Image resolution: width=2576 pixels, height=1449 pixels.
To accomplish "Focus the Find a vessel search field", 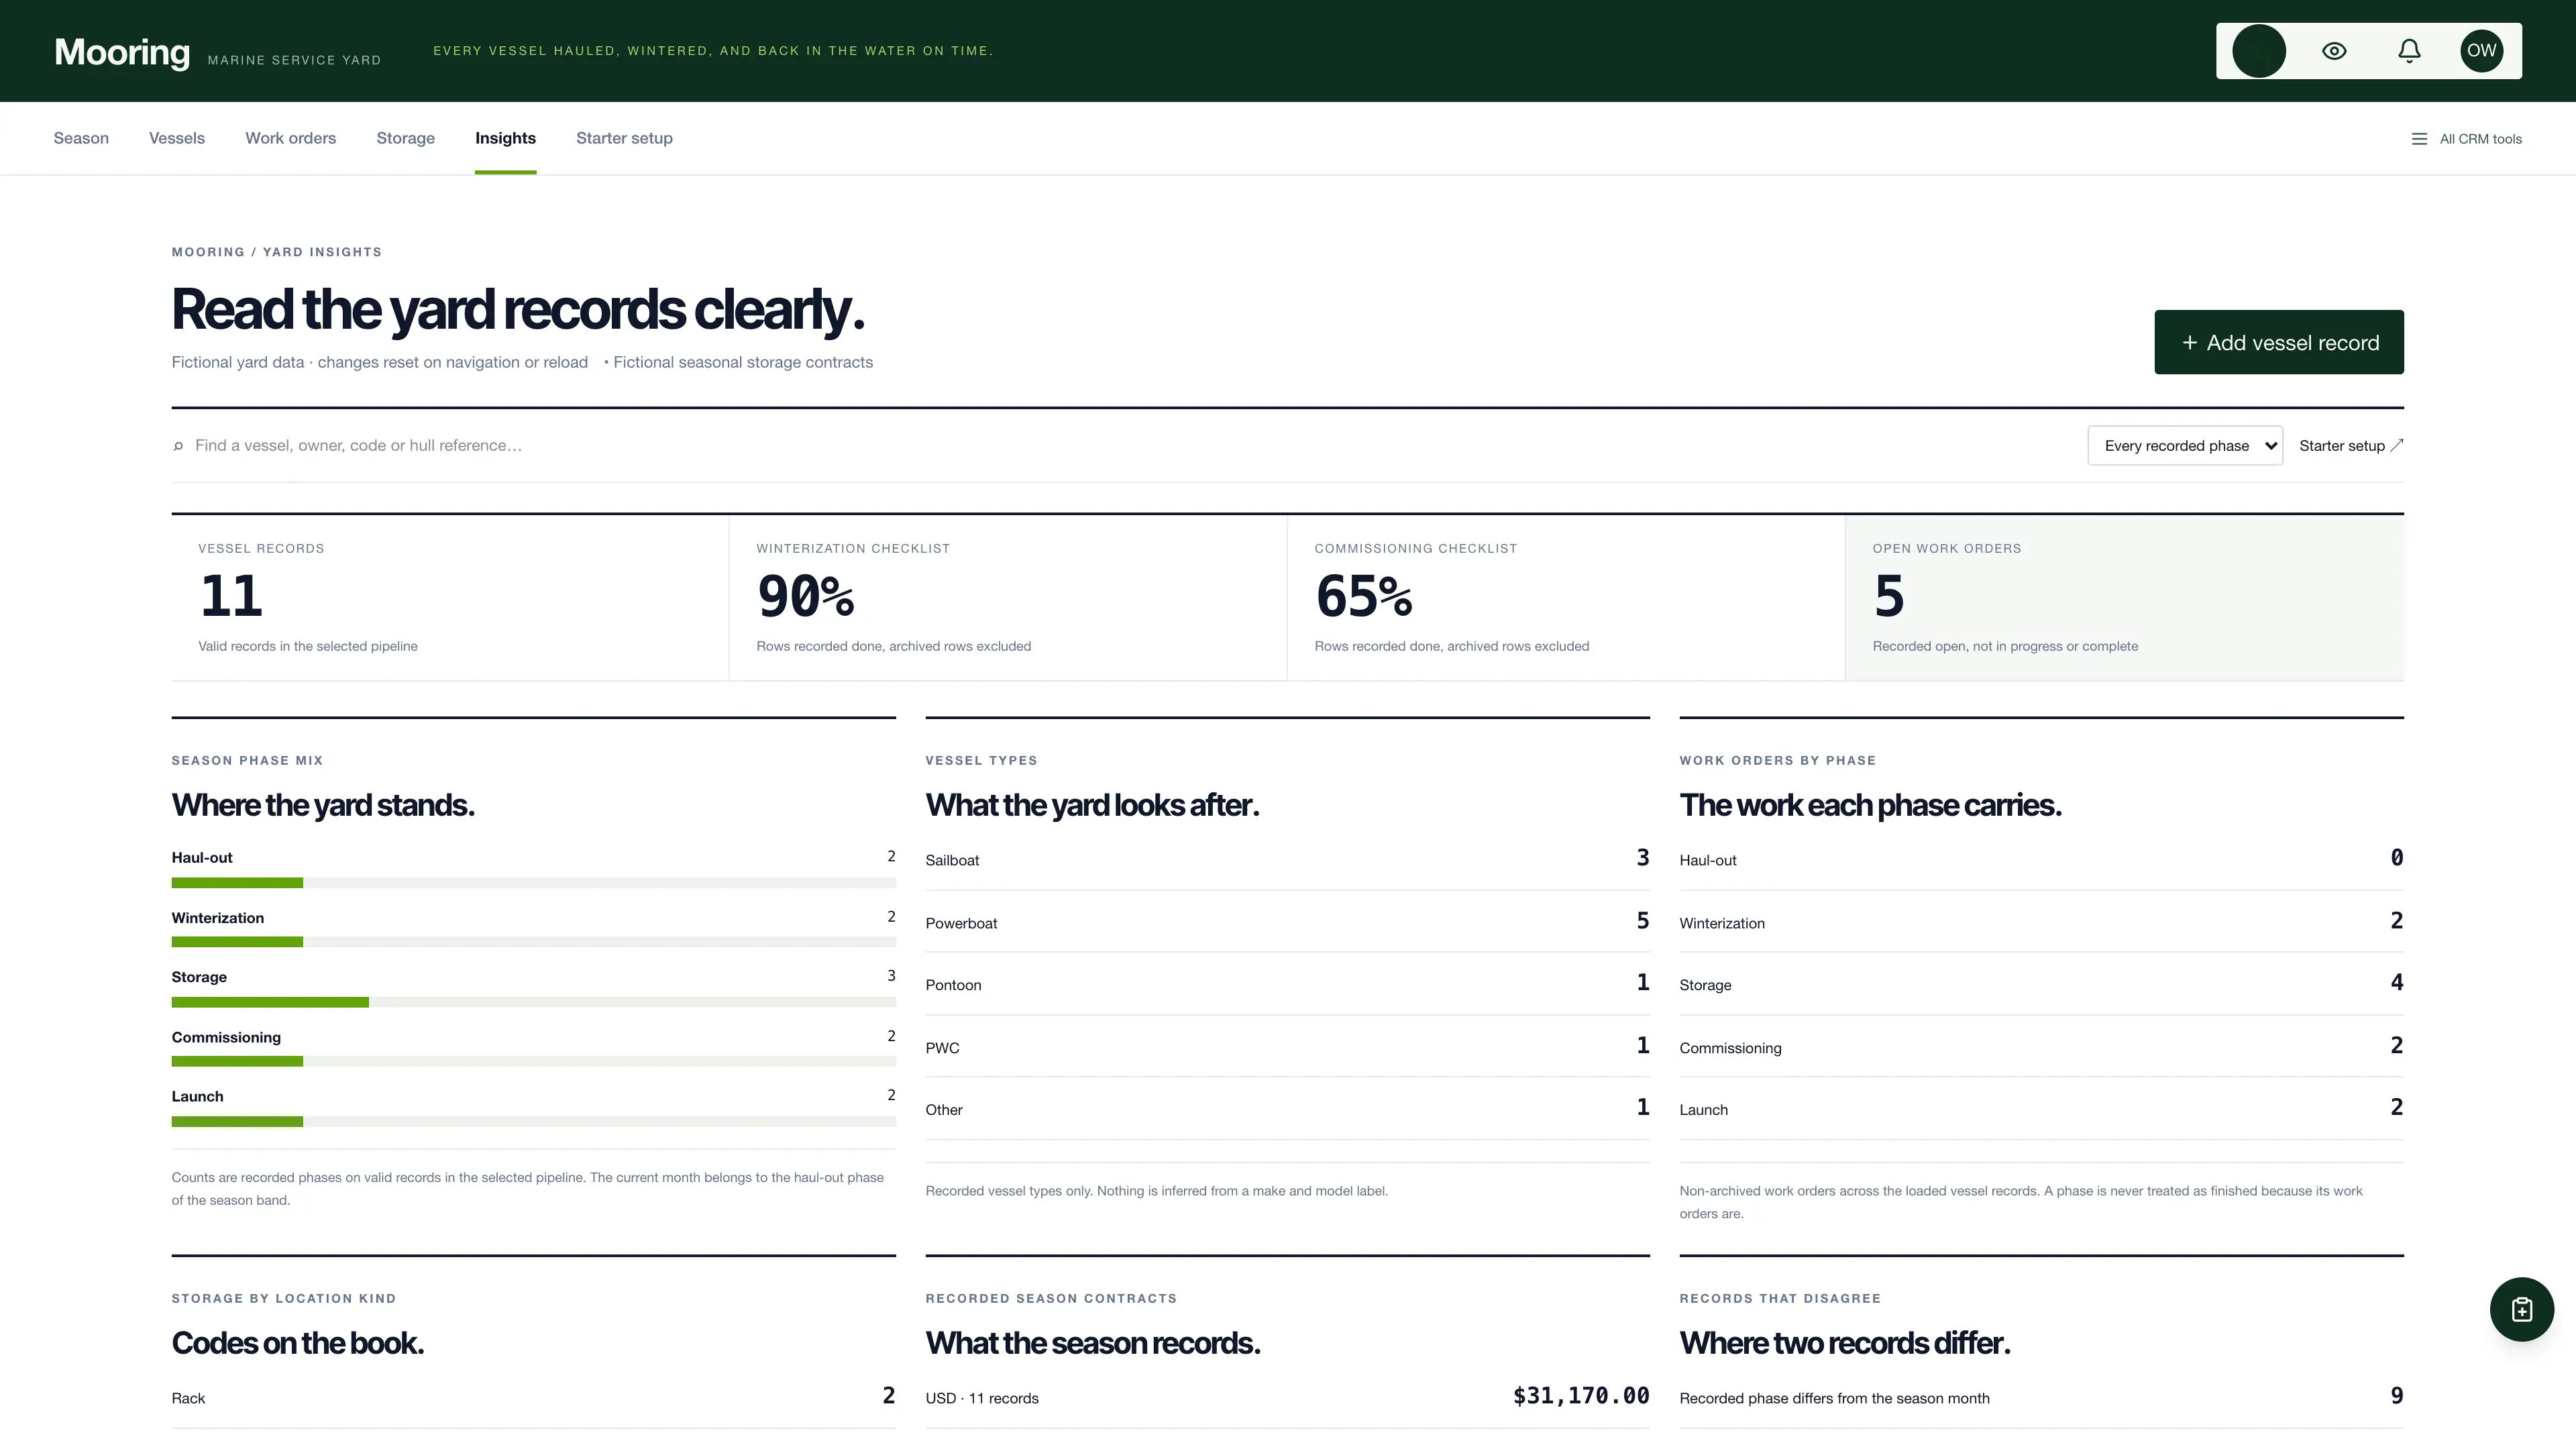I will [x=1130, y=446].
